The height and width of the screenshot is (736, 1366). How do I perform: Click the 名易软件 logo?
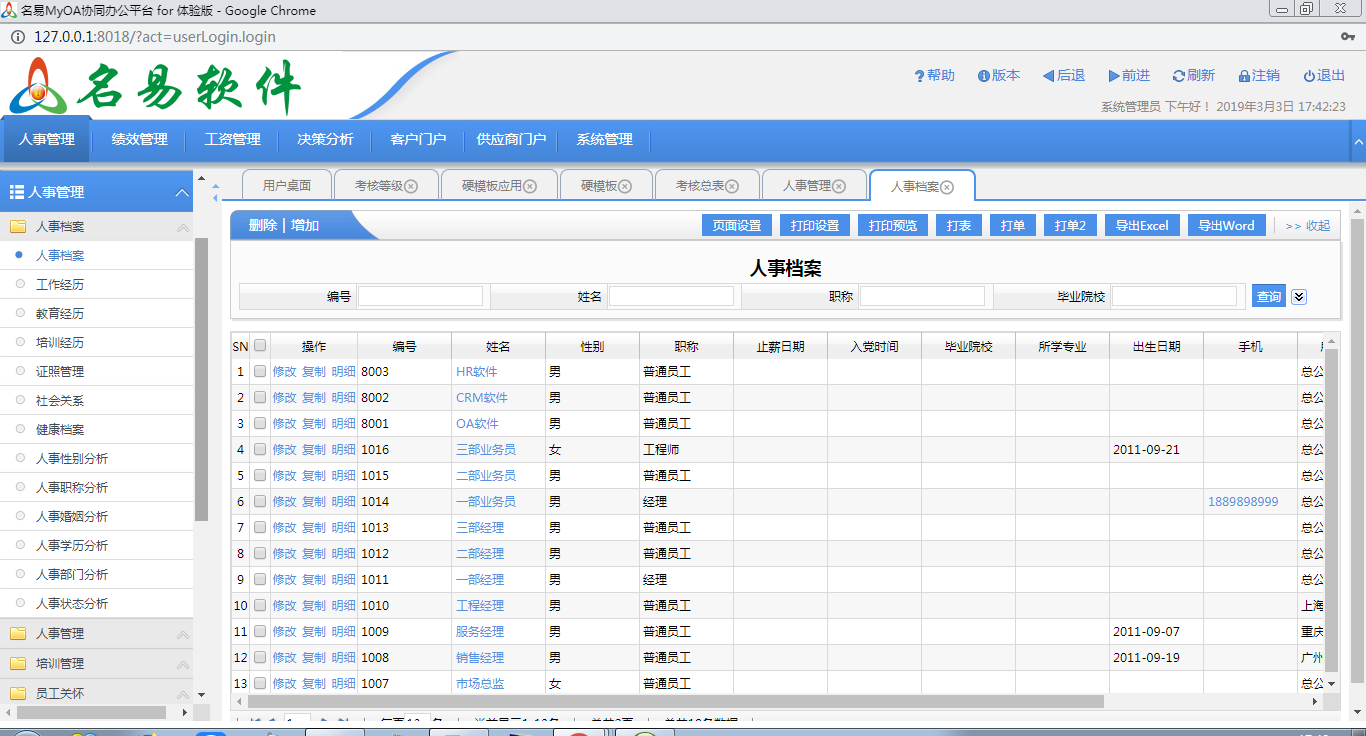pos(155,87)
